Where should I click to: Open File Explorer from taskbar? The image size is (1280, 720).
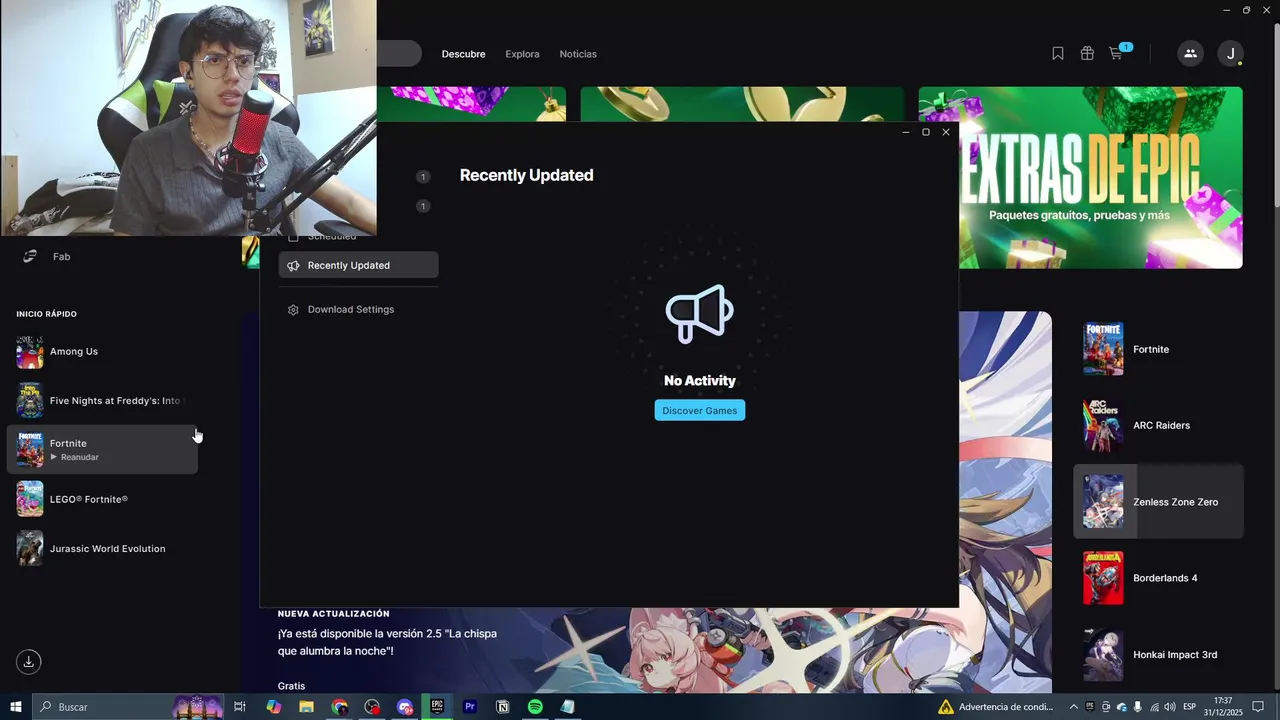[x=307, y=707]
